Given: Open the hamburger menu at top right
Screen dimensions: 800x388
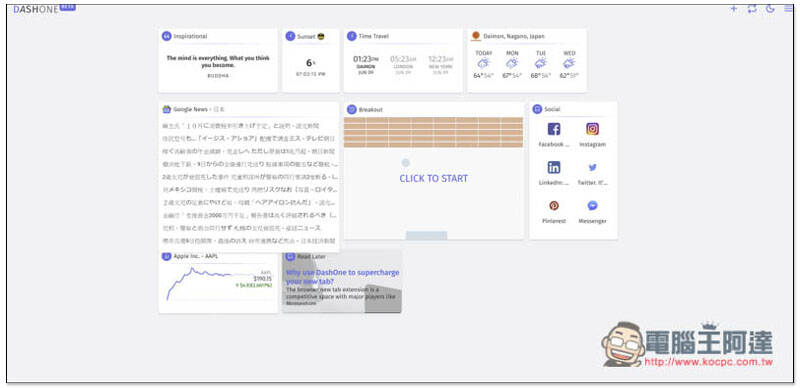Looking at the screenshot, I should point(789,9).
